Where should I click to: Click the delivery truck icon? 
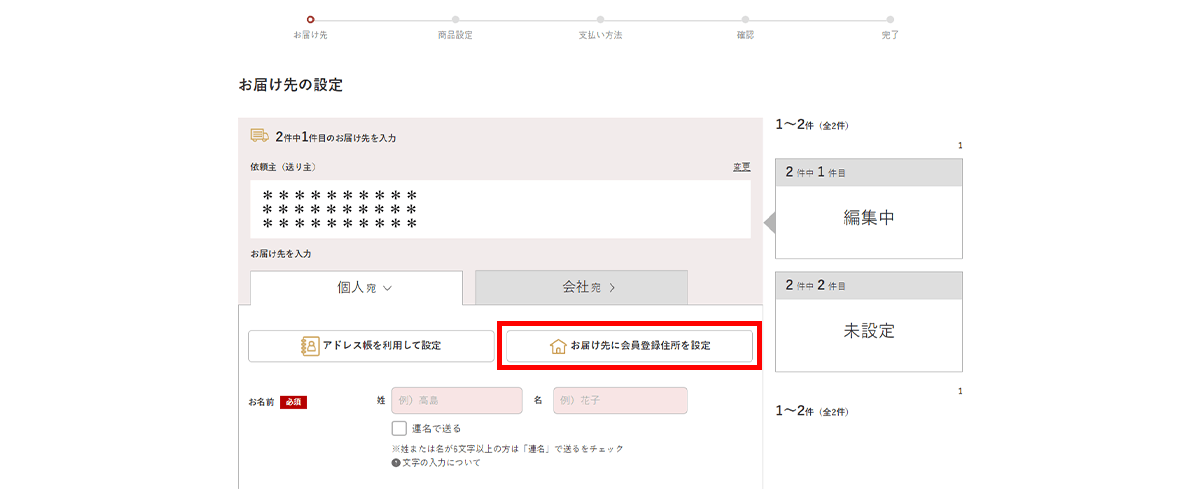pos(259,136)
